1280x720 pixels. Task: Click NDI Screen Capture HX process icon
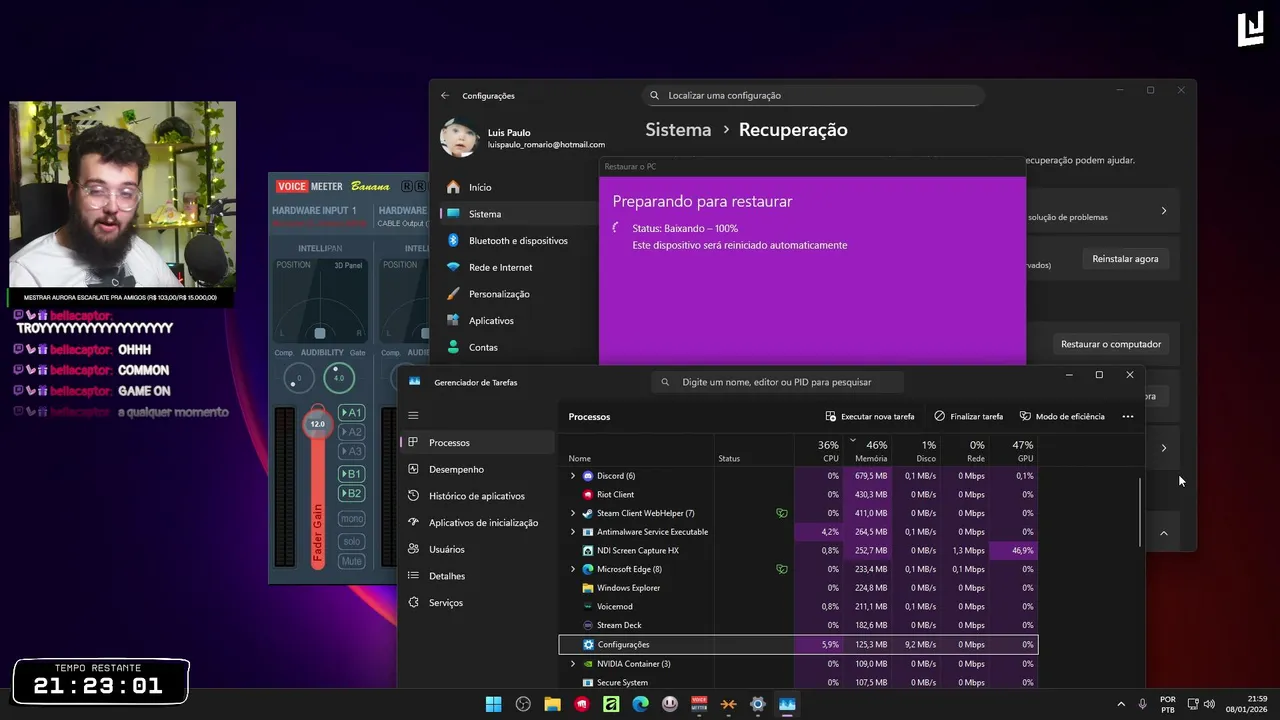(588, 550)
